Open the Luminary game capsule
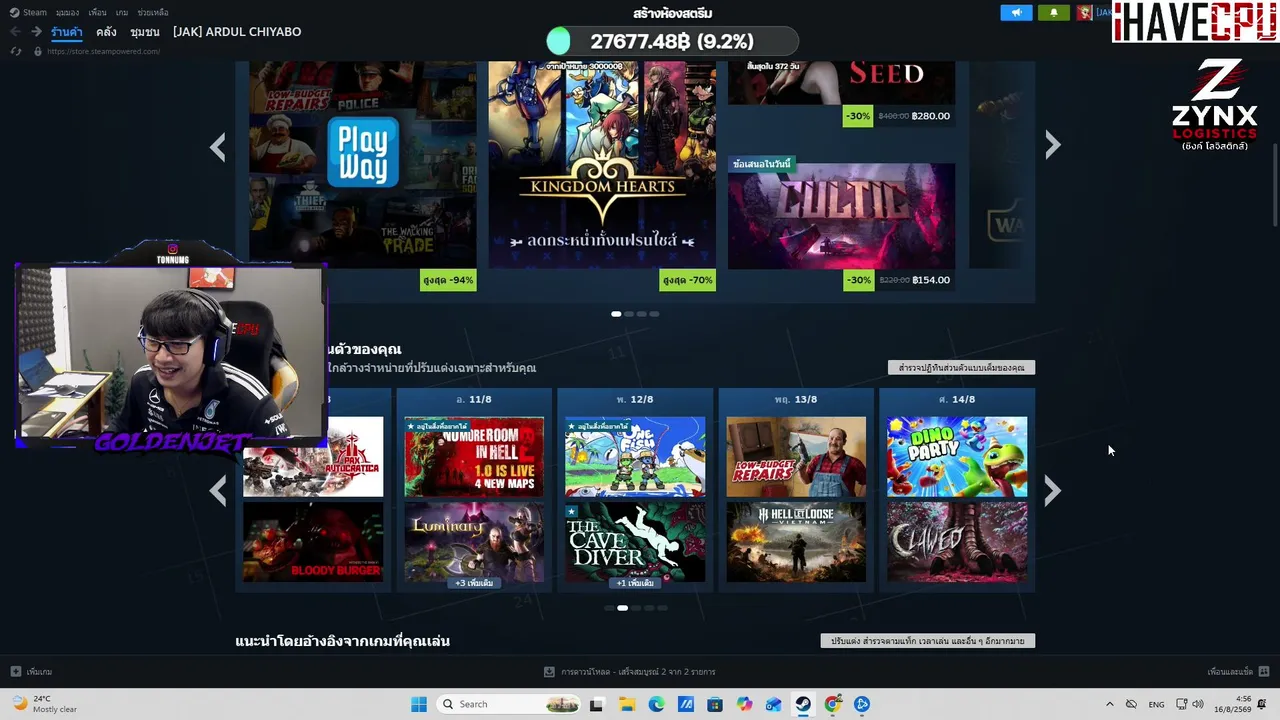 coord(474,542)
